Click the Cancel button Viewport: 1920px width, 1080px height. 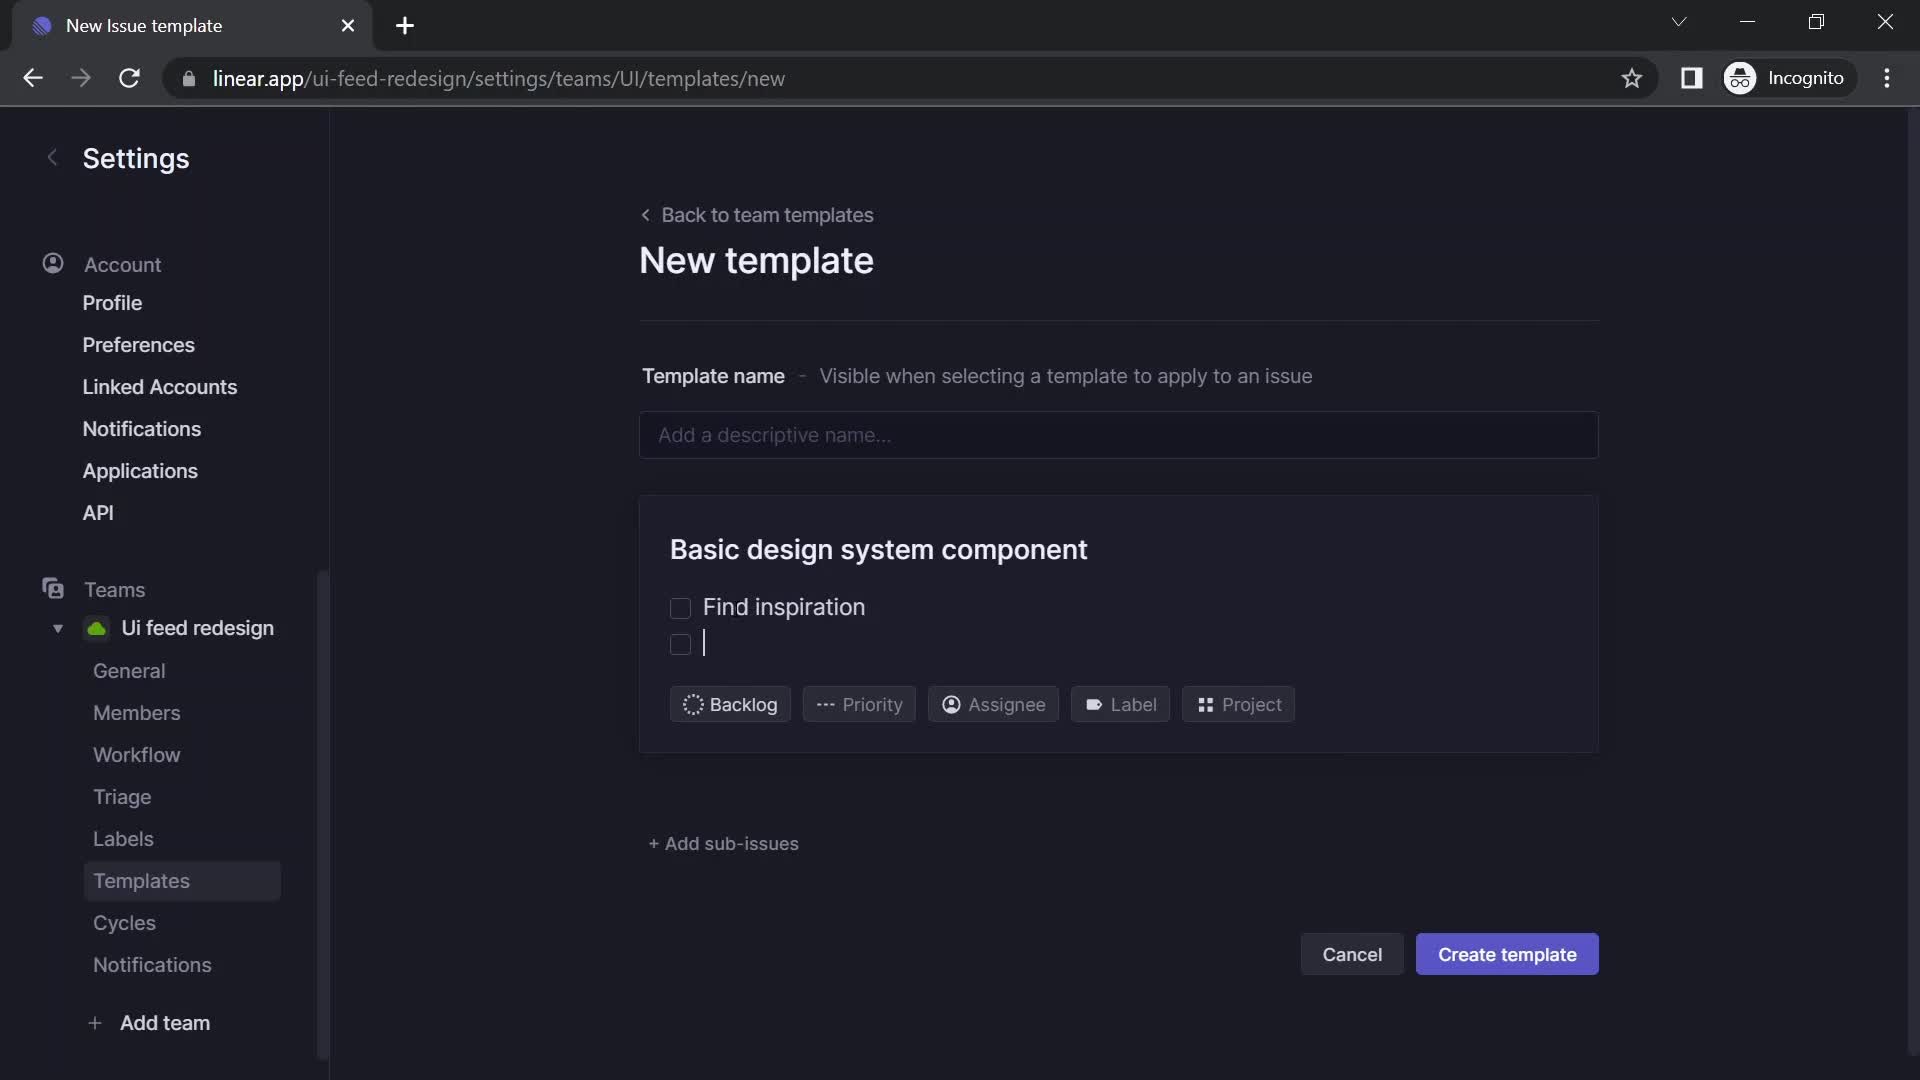tap(1352, 953)
